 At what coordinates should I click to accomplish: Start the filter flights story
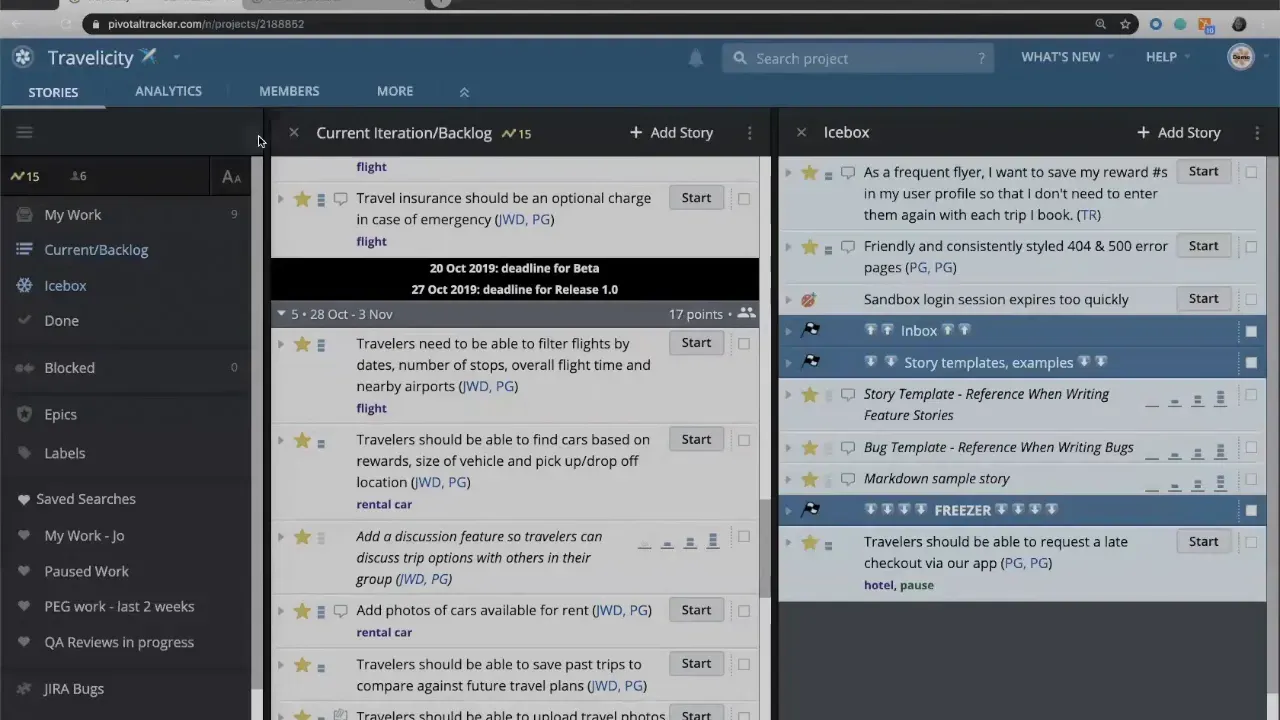(696, 343)
